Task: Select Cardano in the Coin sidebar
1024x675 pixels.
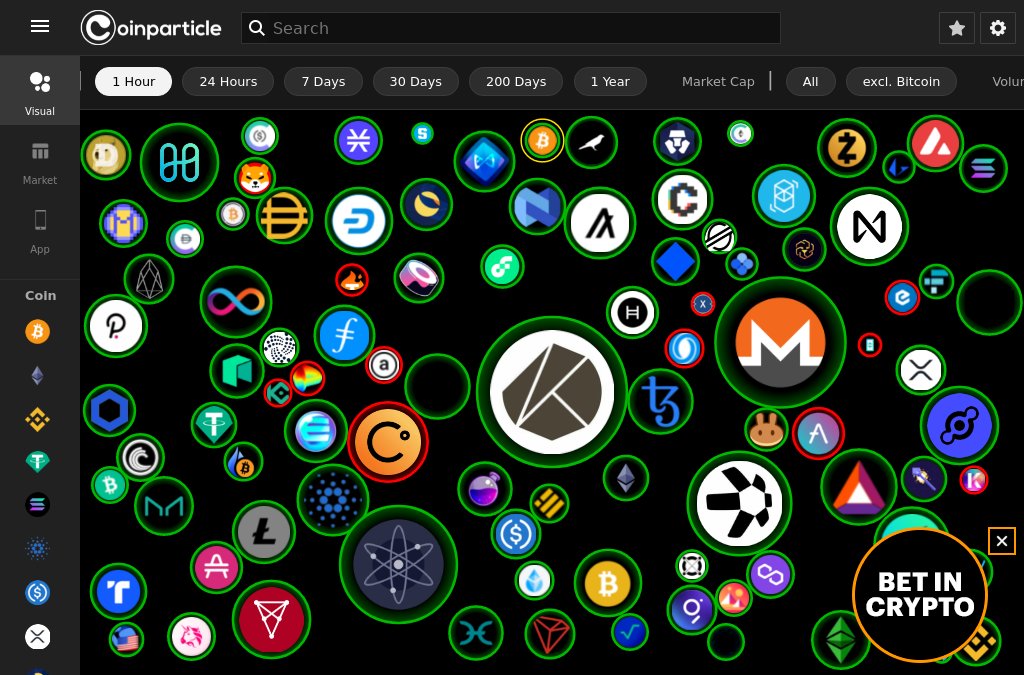Action: click(37, 549)
